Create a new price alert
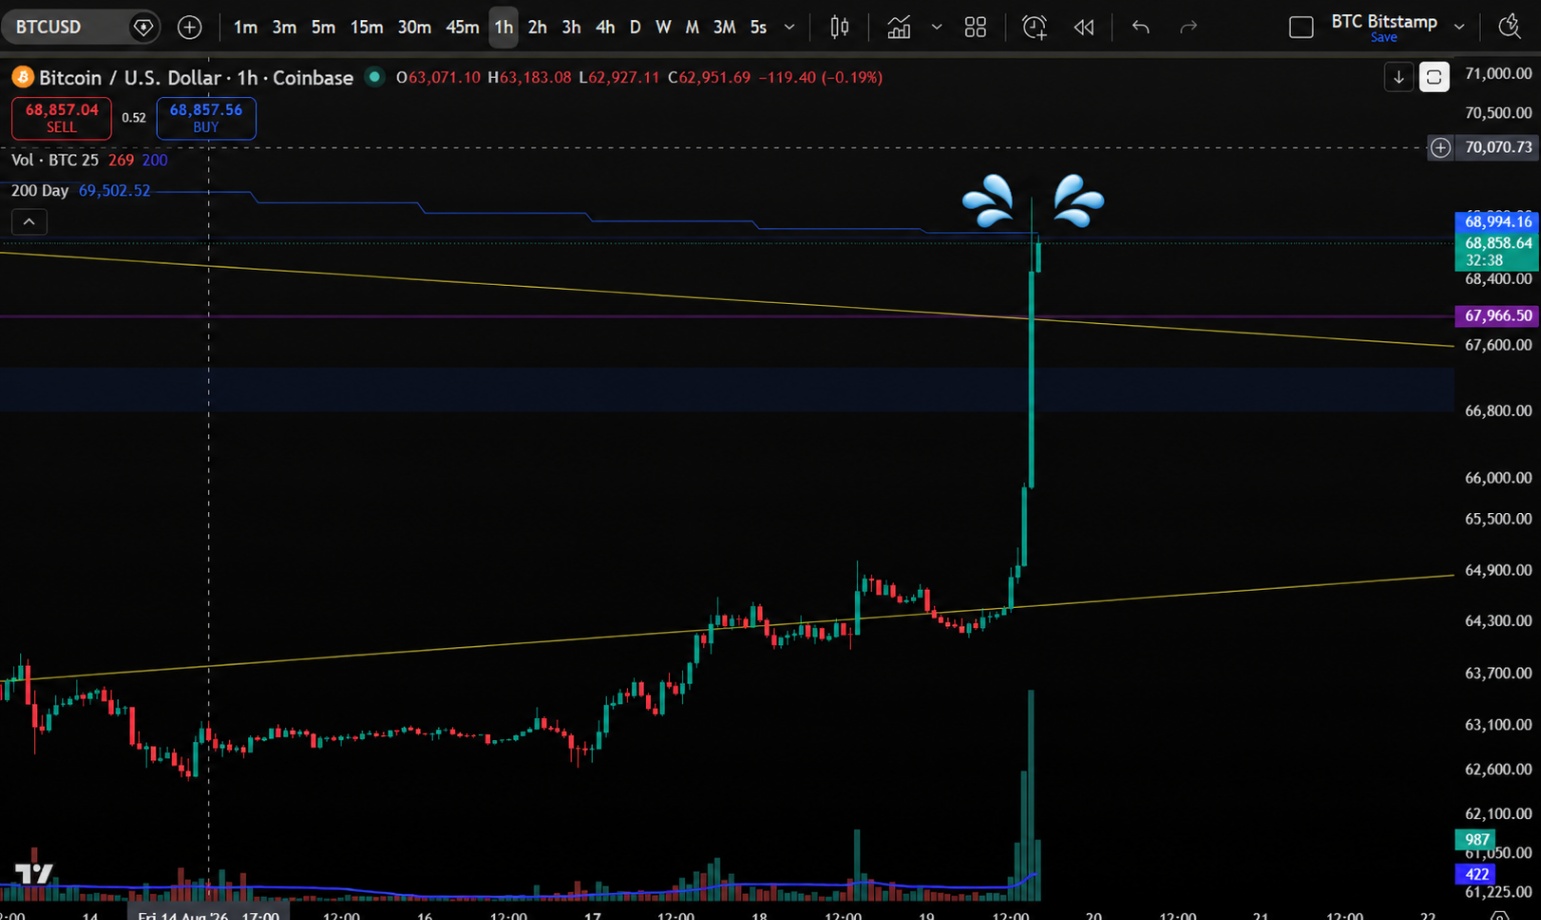This screenshot has height=920, width=1541. tap(1035, 27)
